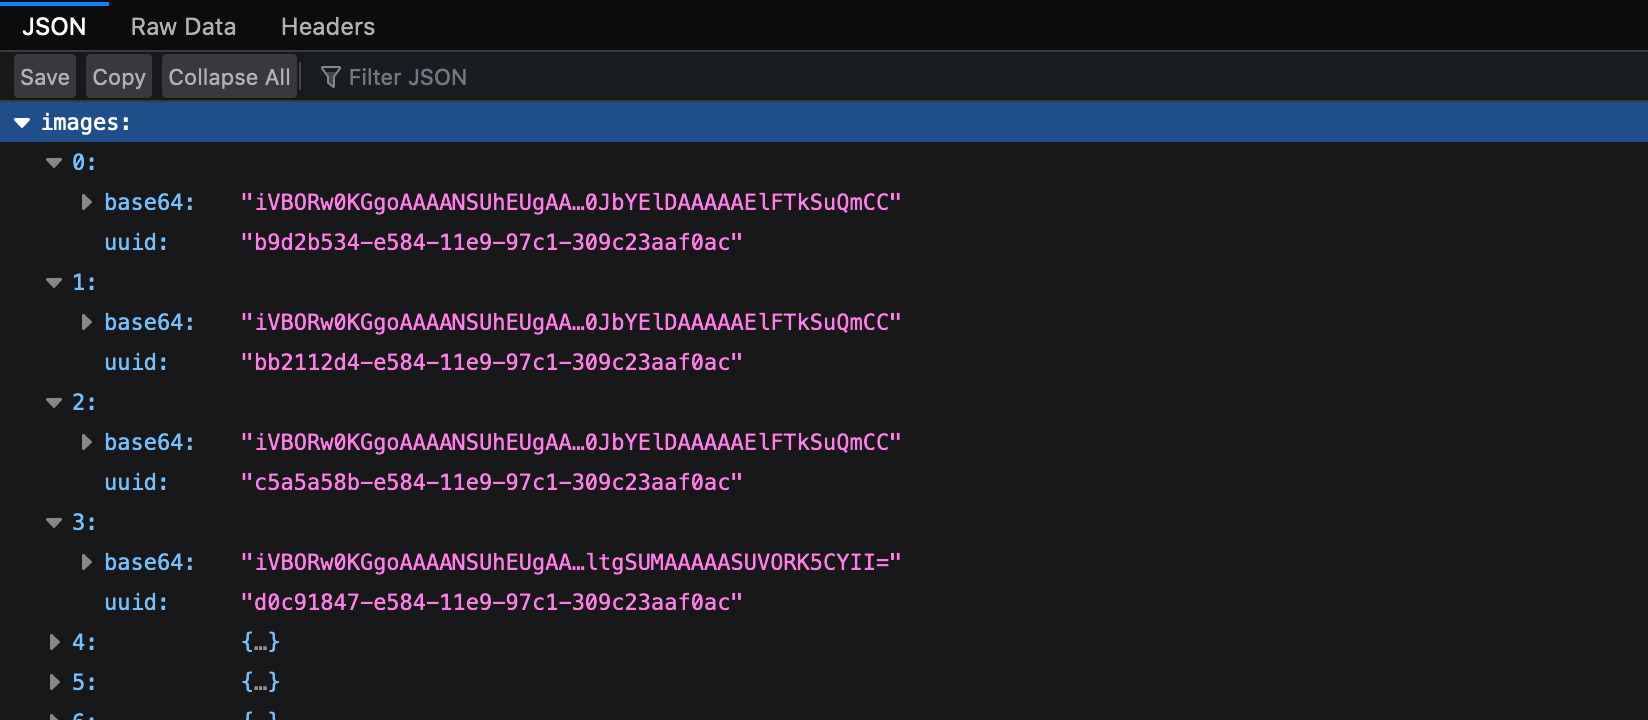Switch to the Raw Data tab
The height and width of the screenshot is (720, 1648).
pyautogui.click(x=183, y=27)
